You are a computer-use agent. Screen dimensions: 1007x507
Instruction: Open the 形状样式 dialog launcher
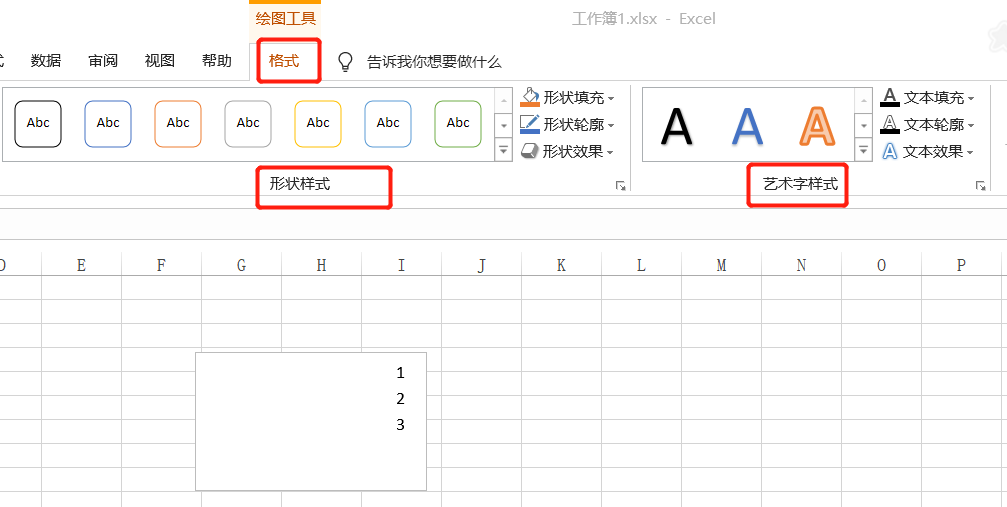620,186
